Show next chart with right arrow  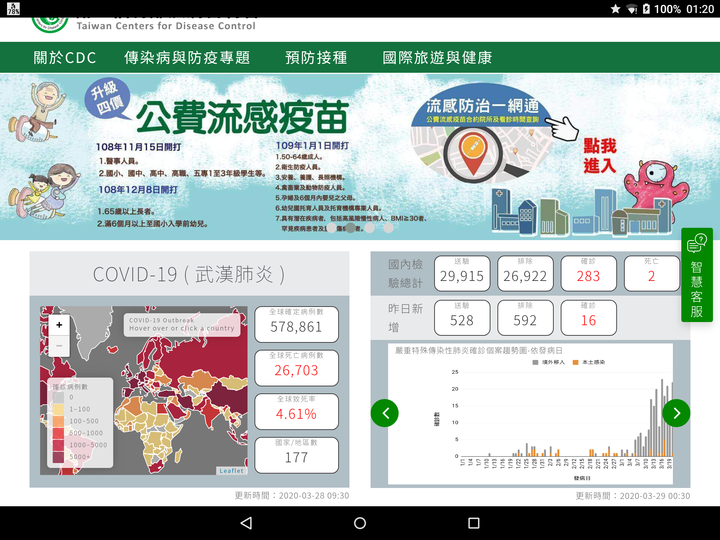tap(676, 413)
